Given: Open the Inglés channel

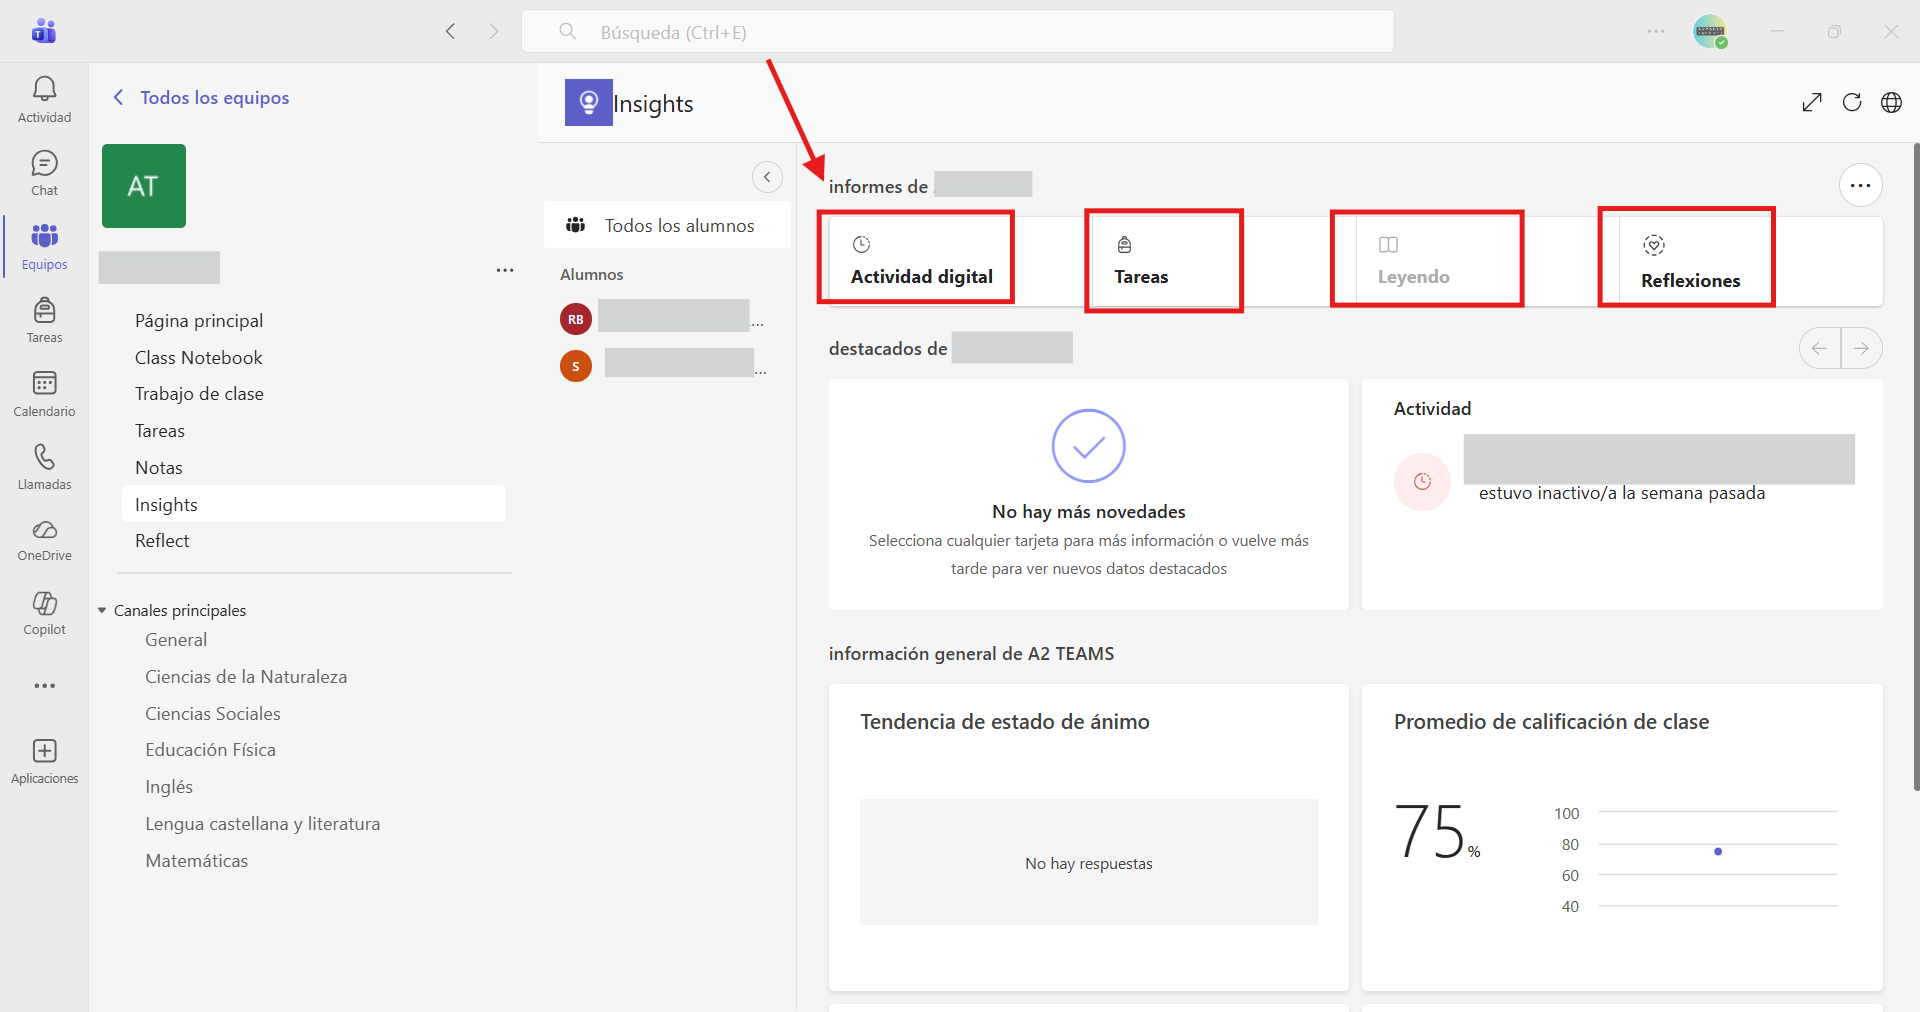Looking at the screenshot, I should (x=169, y=786).
